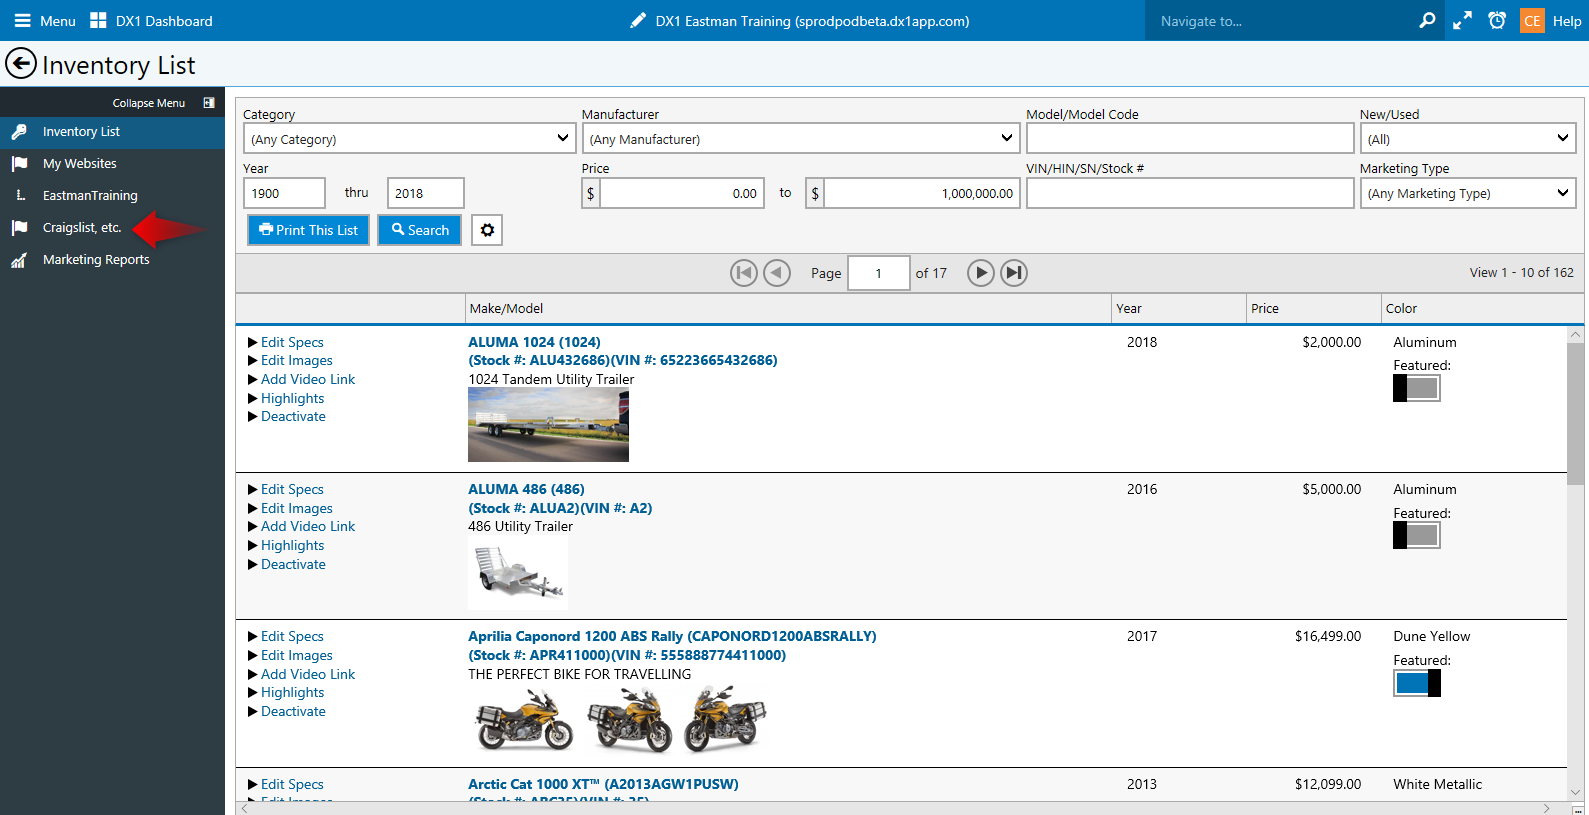Open the Aprilia Caponord 1200 ABS Rally link
This screenshot has height=815, width=1589.
coord(672,636)
